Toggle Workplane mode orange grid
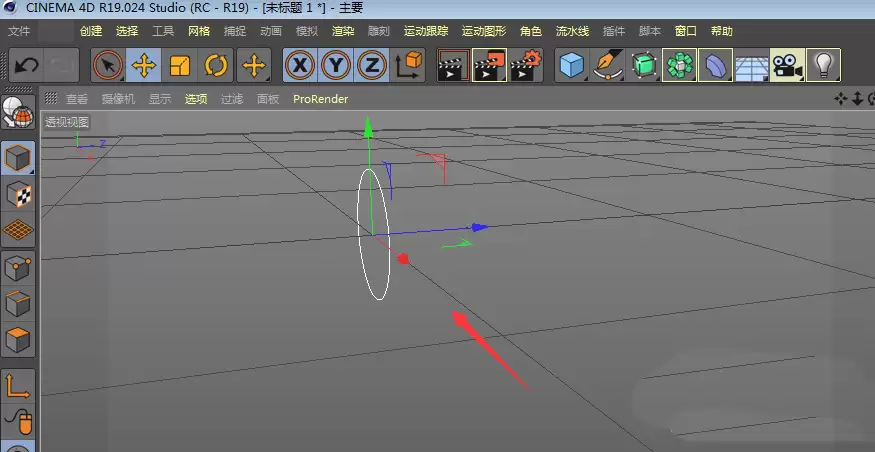 (x=18, y=229)
